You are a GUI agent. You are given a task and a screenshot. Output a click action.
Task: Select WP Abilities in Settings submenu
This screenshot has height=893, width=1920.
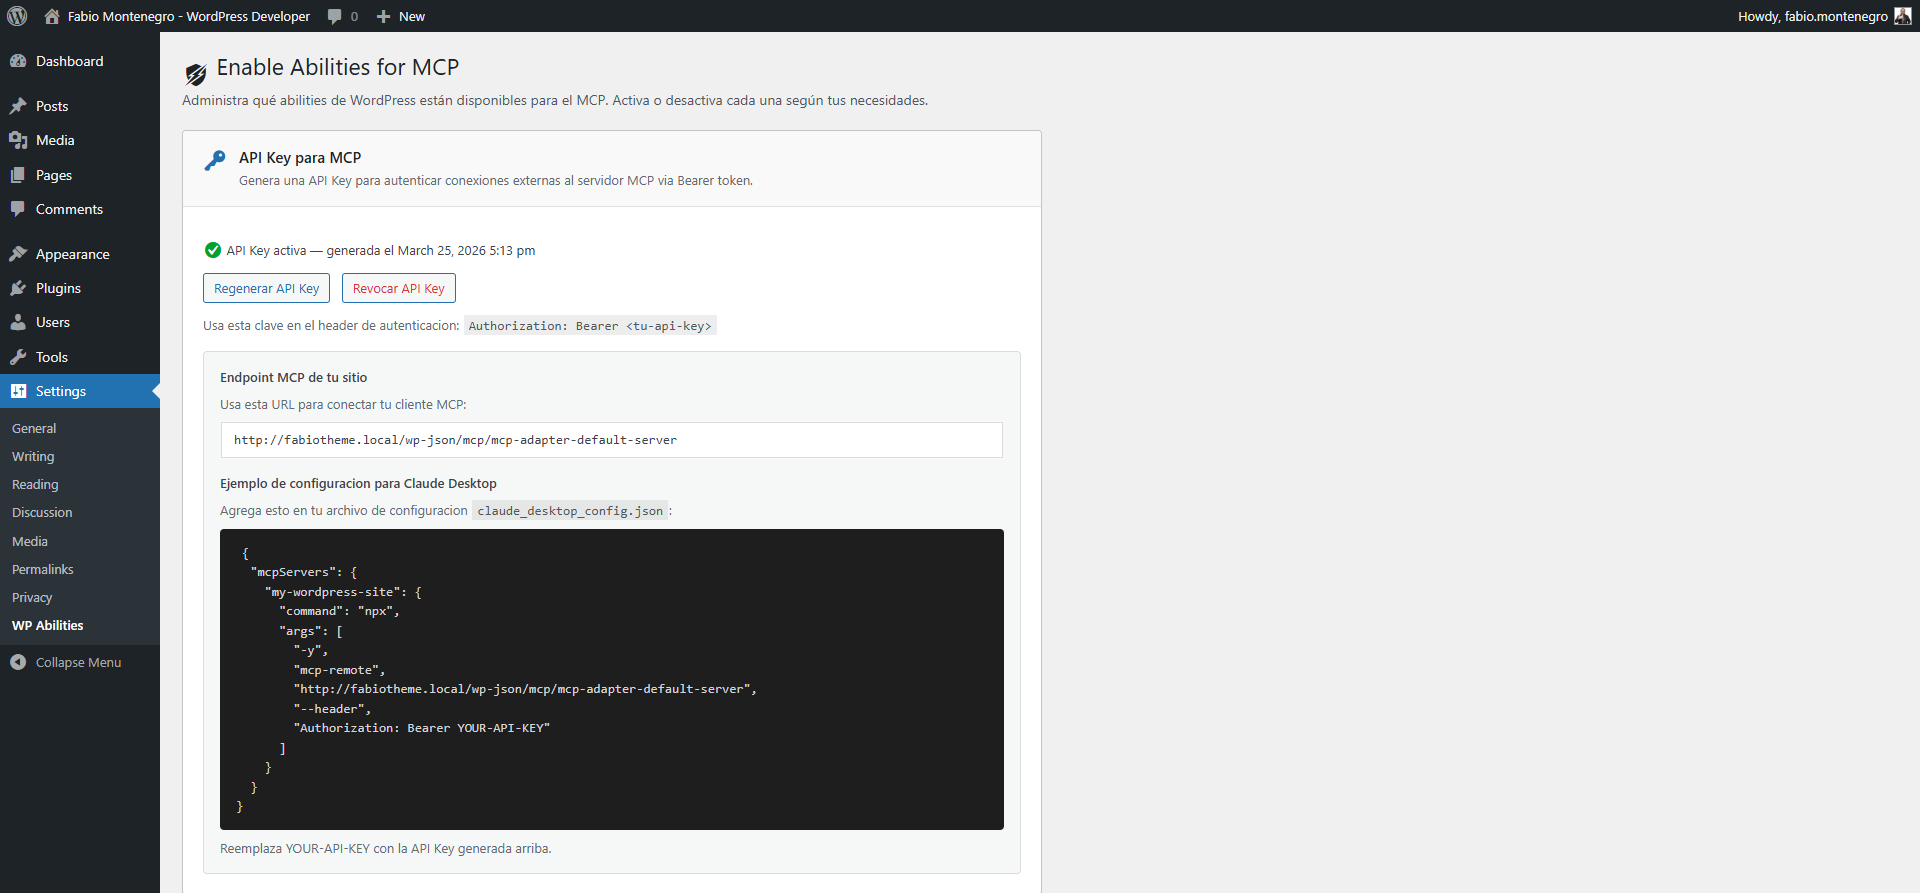[48, 625]
